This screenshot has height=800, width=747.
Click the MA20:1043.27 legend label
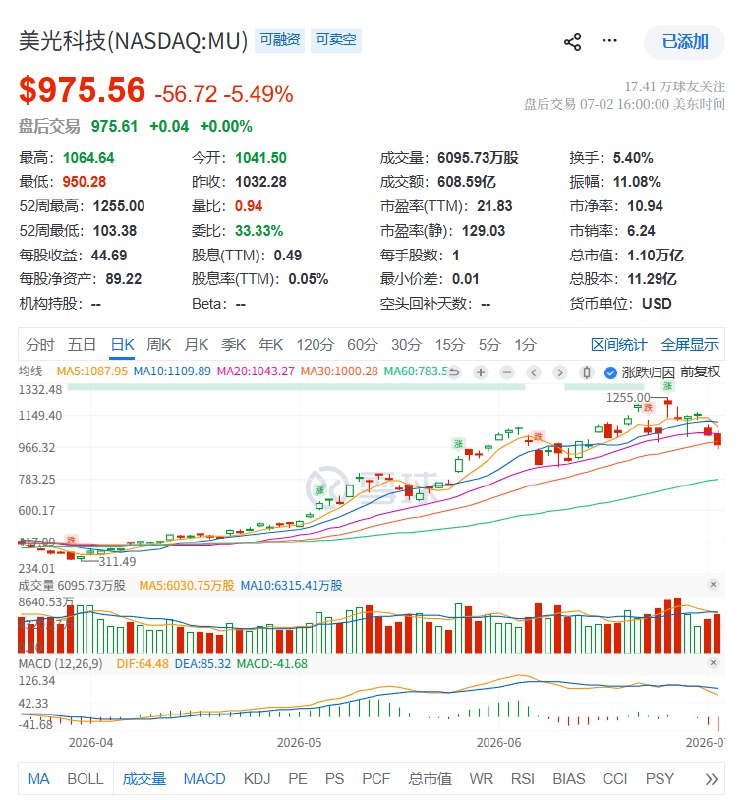256,371
